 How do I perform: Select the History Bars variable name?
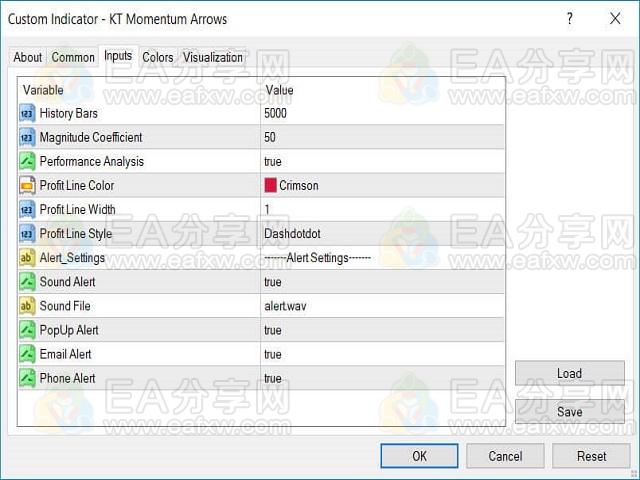[x=69, y=113]
